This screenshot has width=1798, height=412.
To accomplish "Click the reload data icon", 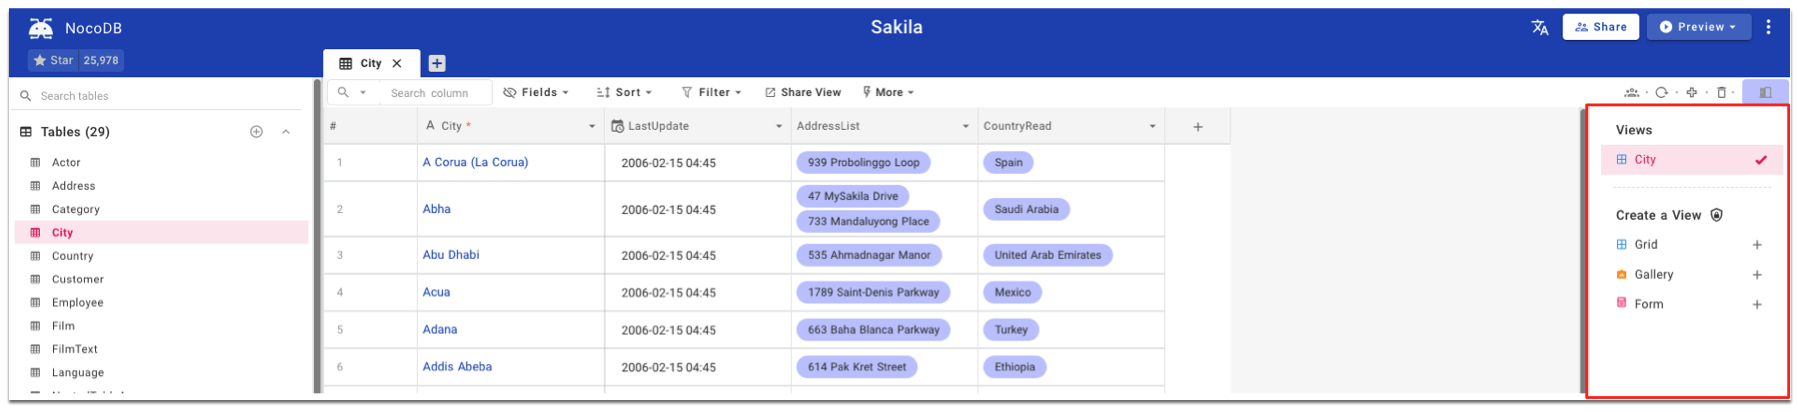I will [1661, 93].
